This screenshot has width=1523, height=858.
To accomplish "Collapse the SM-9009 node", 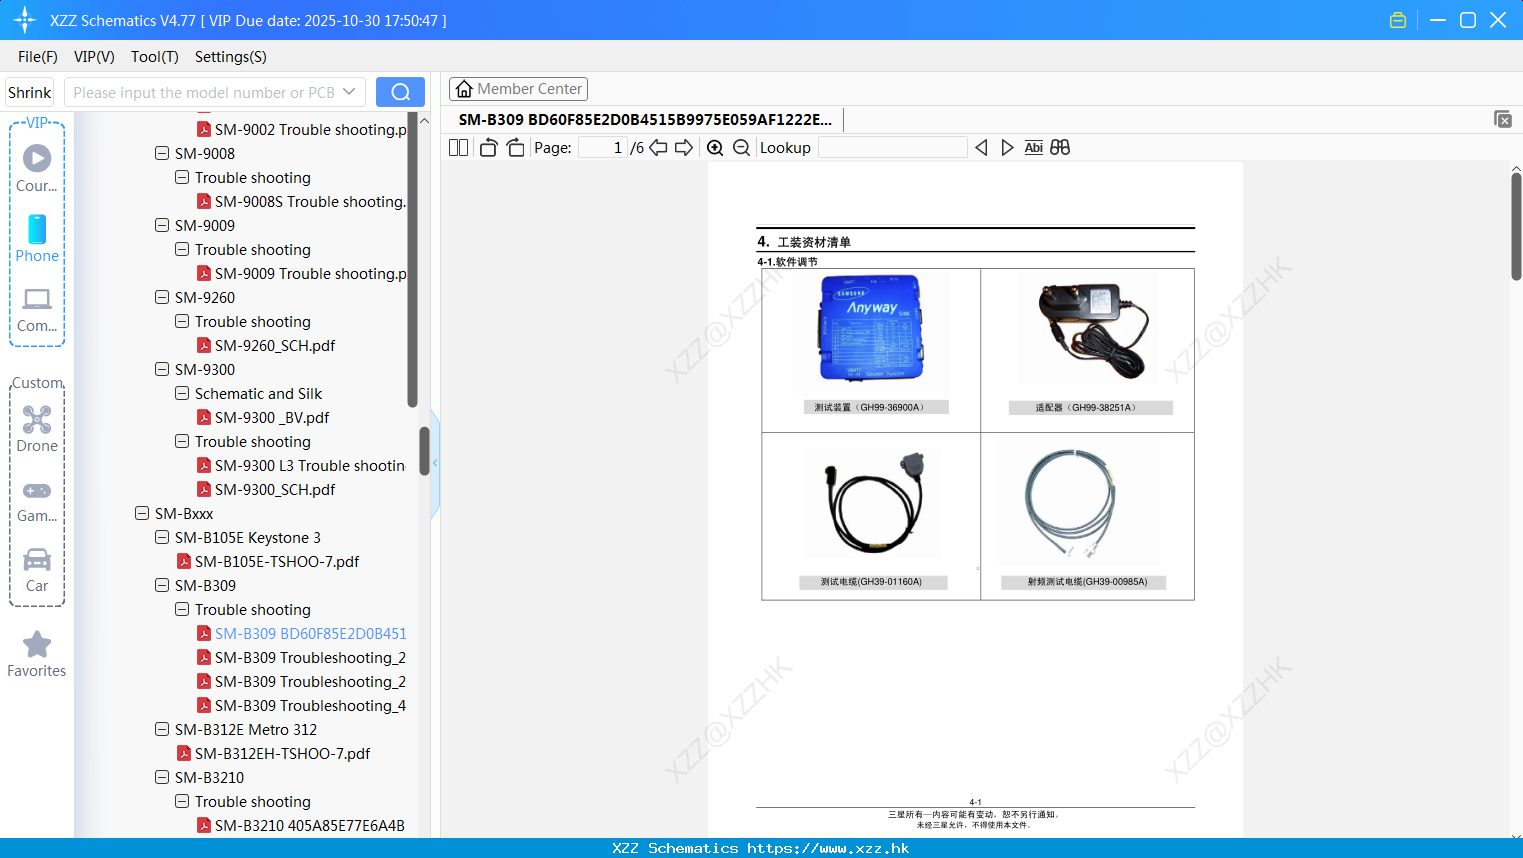I will click(x=162, y=225).
